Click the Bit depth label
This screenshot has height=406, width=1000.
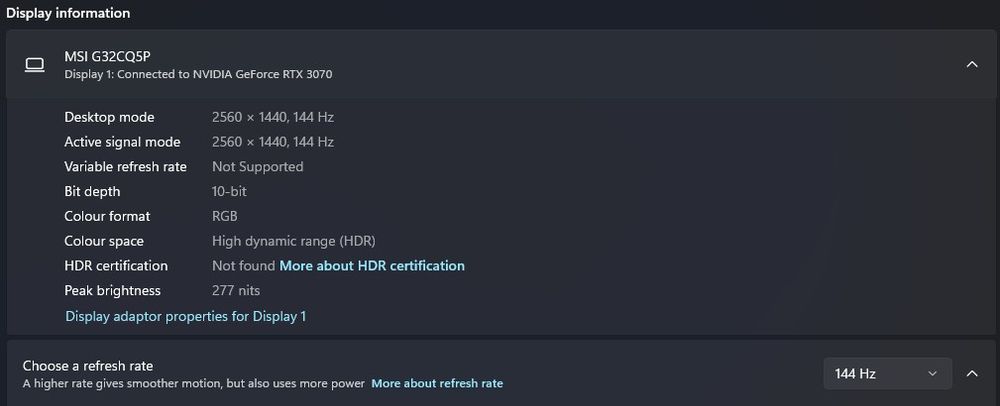92,191
